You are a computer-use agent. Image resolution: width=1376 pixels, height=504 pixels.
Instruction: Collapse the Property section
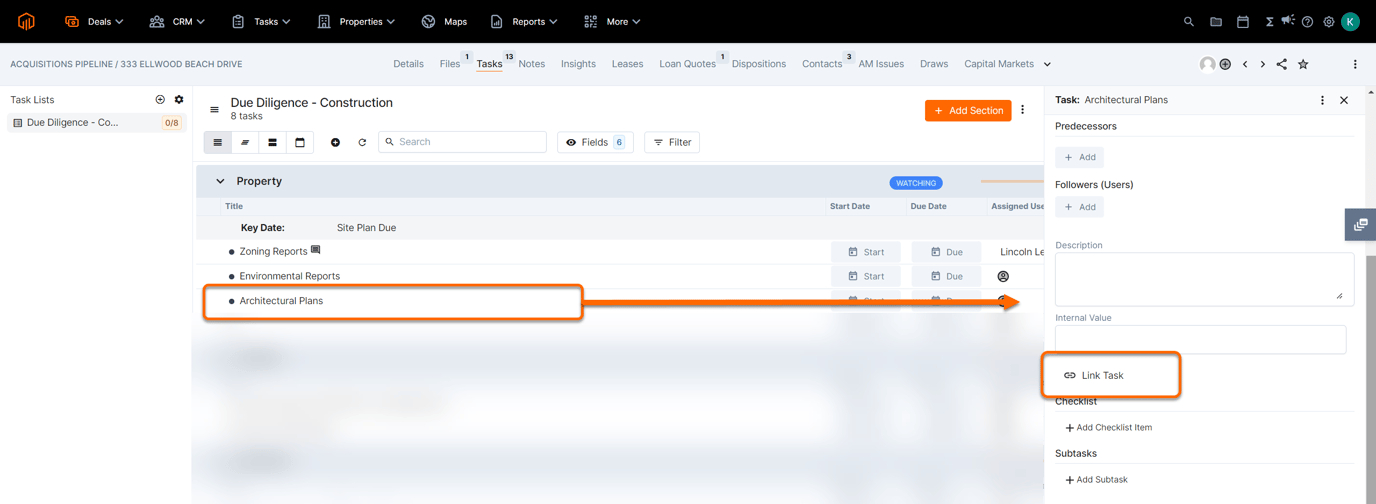(x=220, y=182)
